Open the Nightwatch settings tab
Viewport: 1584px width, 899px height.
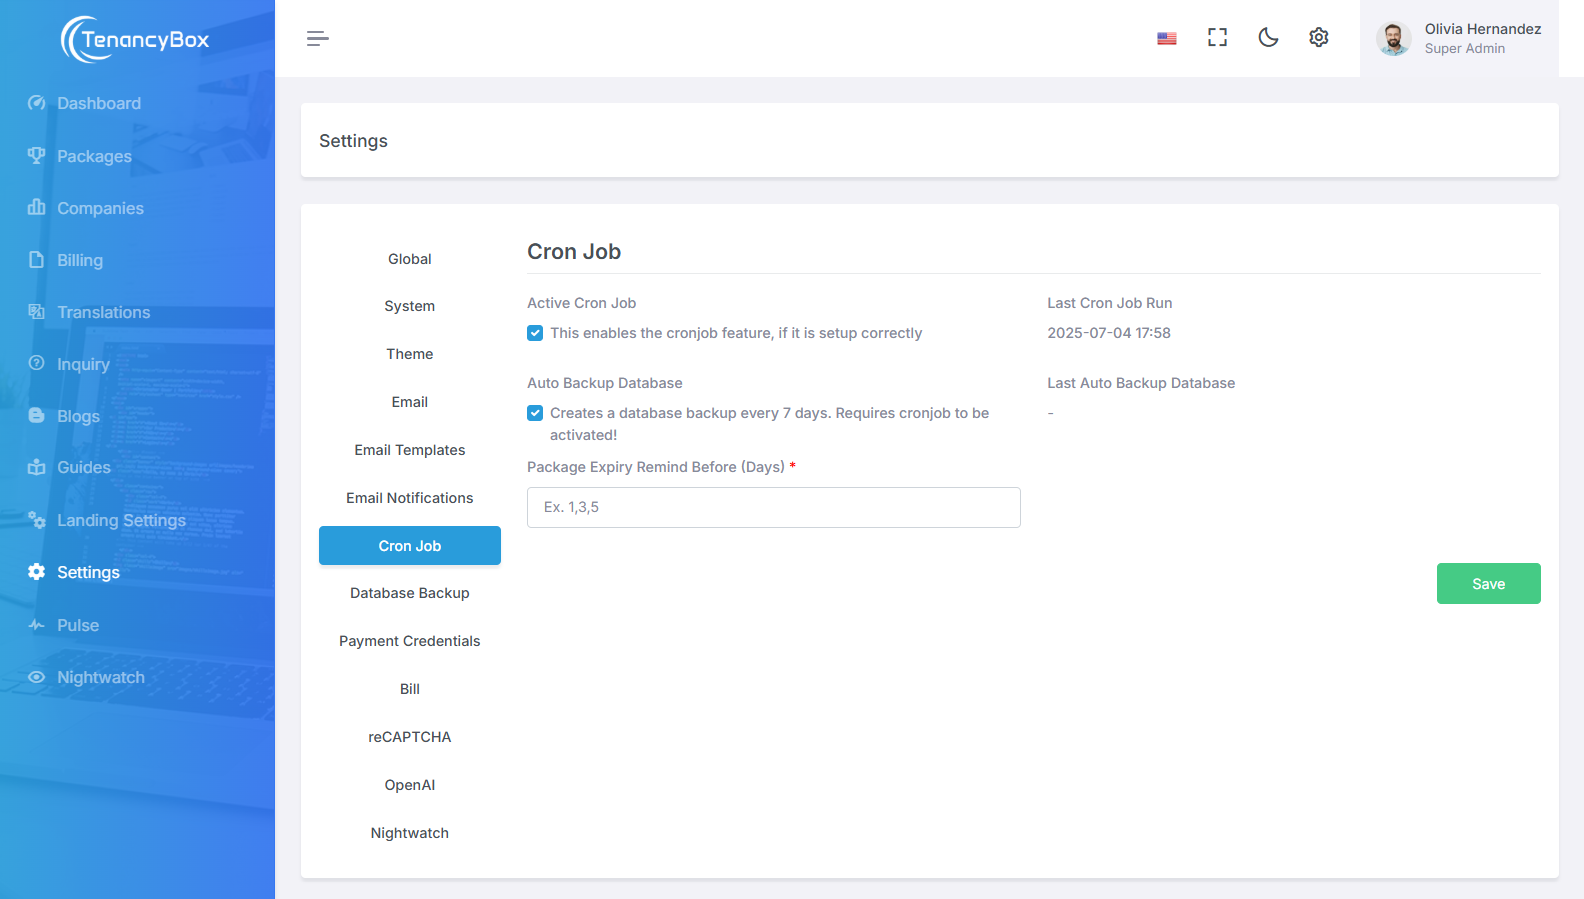pos(410,833)
